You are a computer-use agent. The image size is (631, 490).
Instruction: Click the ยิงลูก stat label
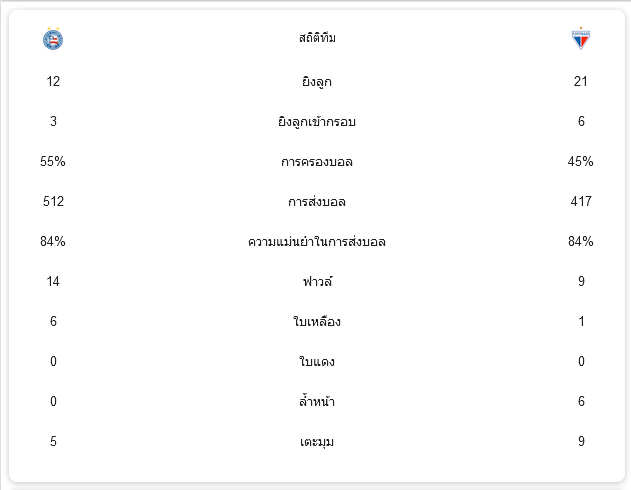pyautogui.click(x=317, y=82)
